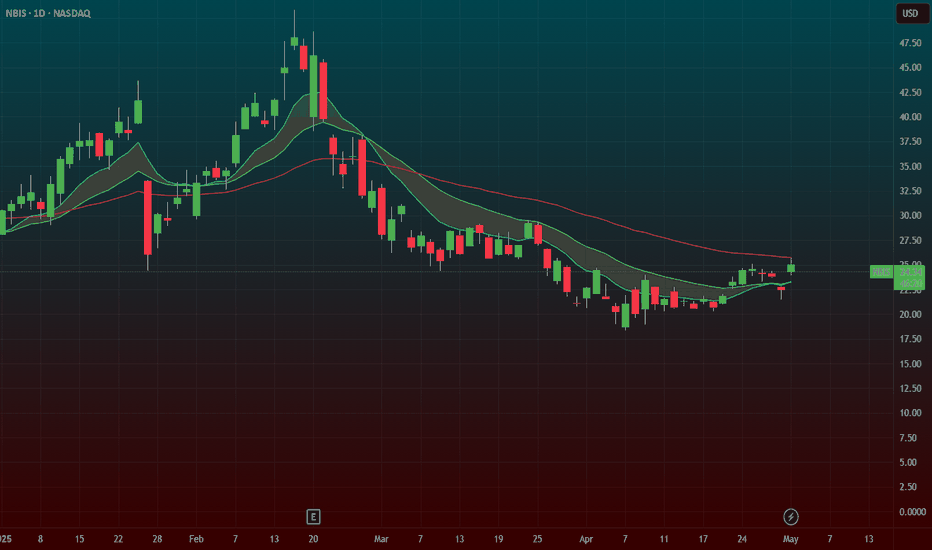932x550 pixels.
Task: Click the 2.50 price axis label
Action: (x=908, y=486)
